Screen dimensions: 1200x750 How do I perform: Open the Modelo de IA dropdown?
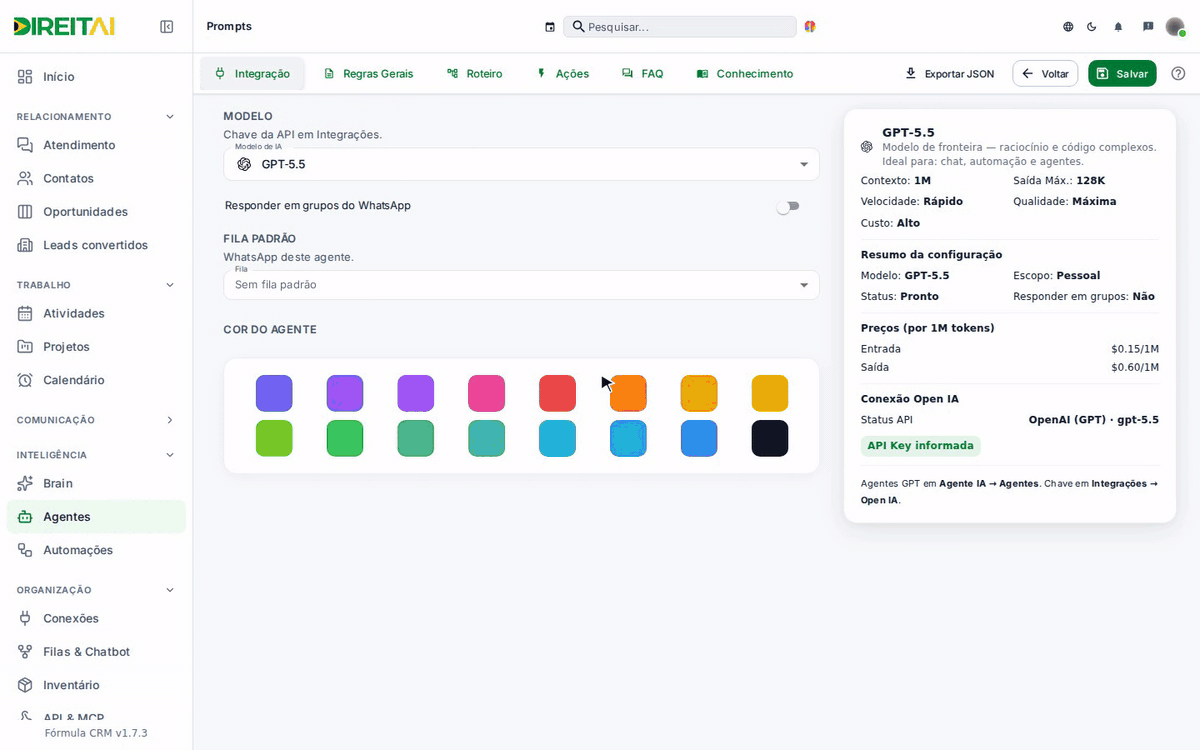[521, 164]
